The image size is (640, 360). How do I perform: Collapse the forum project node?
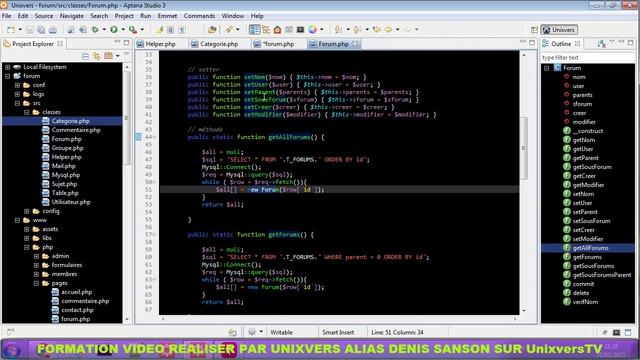[8, 76]
